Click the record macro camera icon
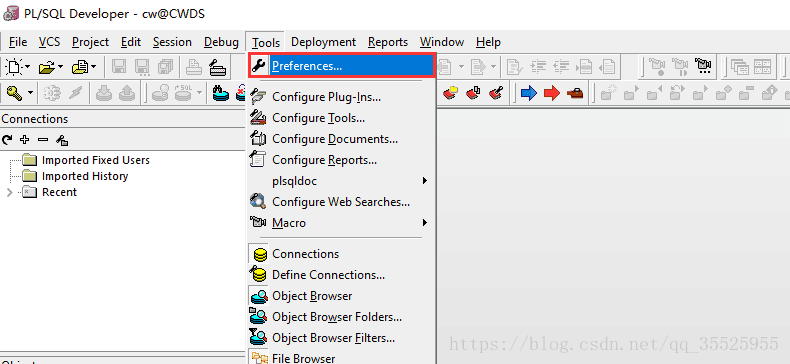Screen dimensions: 790x364 [656, 67]
